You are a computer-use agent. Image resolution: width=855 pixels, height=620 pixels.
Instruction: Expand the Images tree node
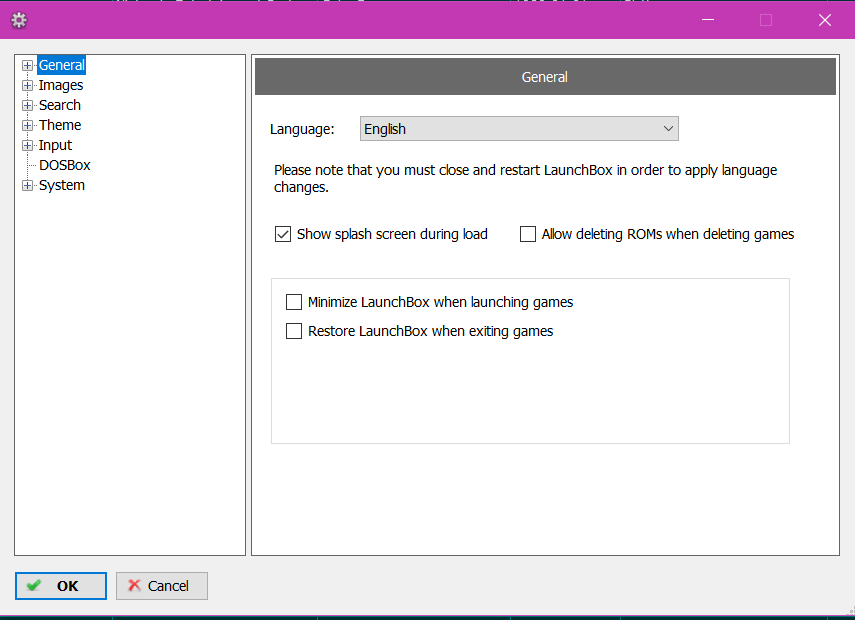coord(27,86)
